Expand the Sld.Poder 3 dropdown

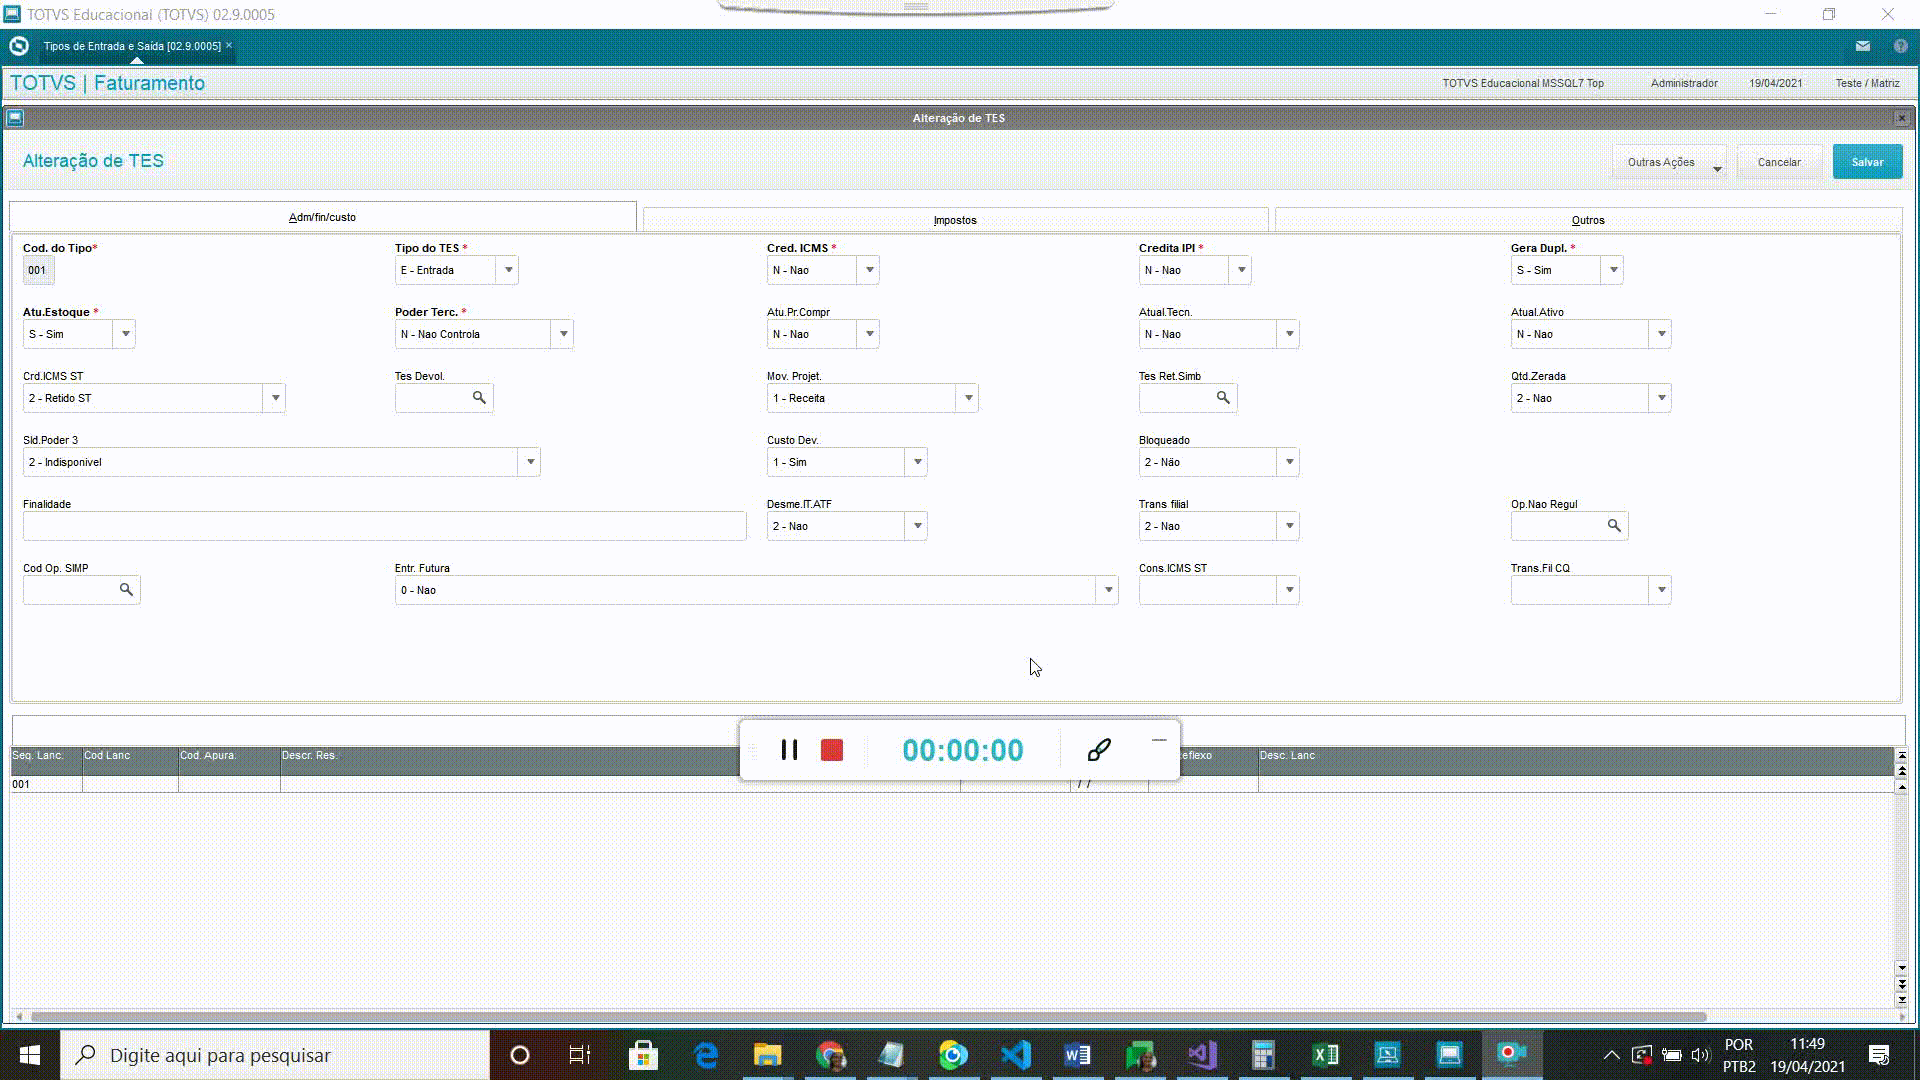pos(530,462)
